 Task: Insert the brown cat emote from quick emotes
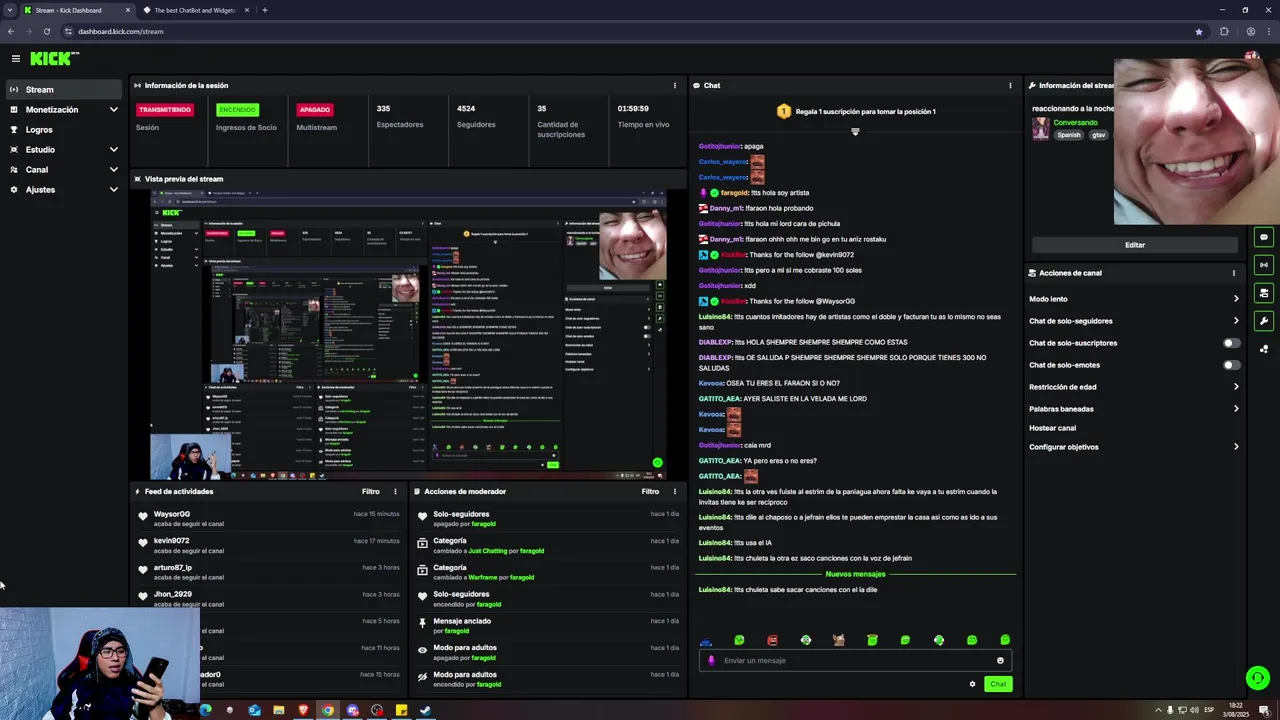click(x=839, y=640)
